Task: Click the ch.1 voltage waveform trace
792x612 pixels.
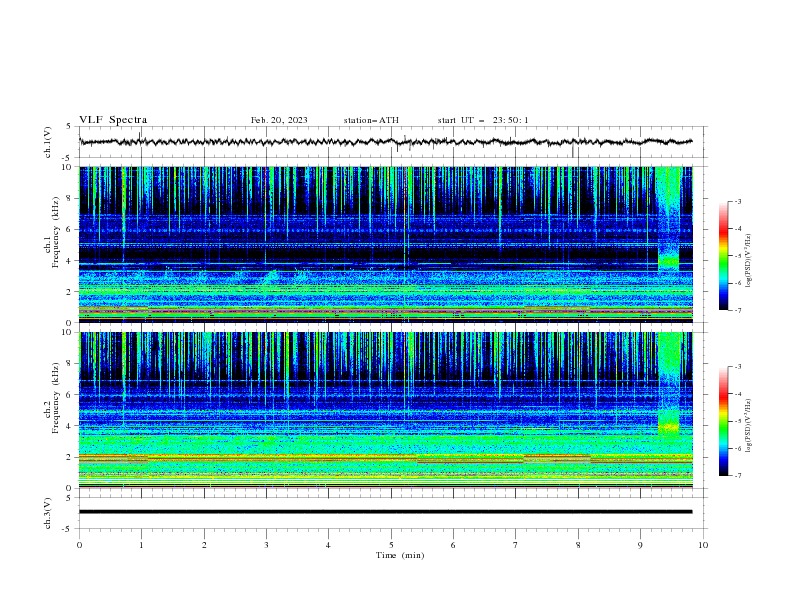Action: pyautogui.click(x=385, y=142)
